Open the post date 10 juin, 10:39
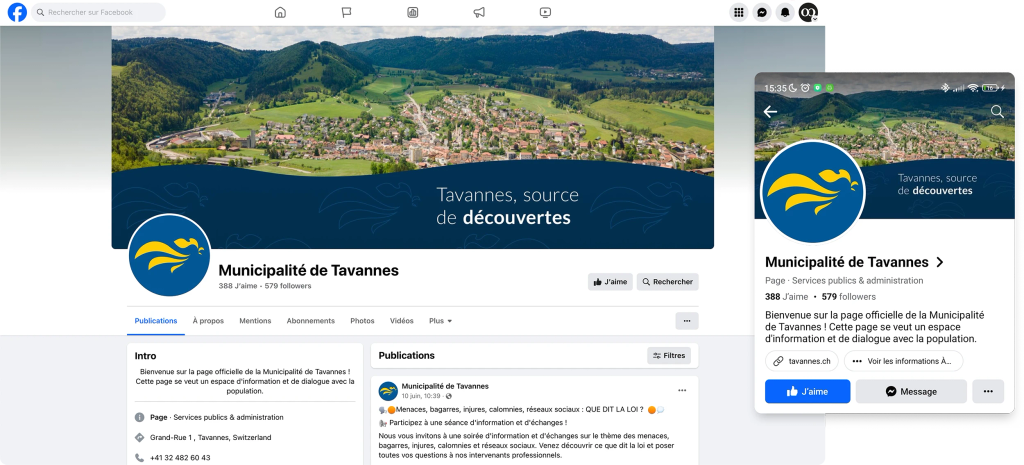Image resolution: width=1024 pixels, height=465 pixels. point(421,396)
